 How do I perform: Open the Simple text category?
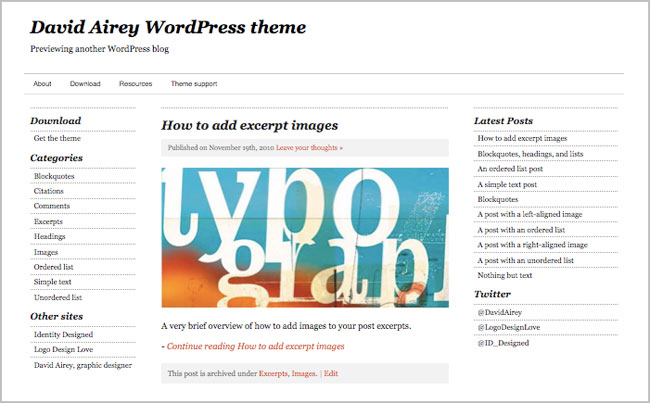click(53, 282)
